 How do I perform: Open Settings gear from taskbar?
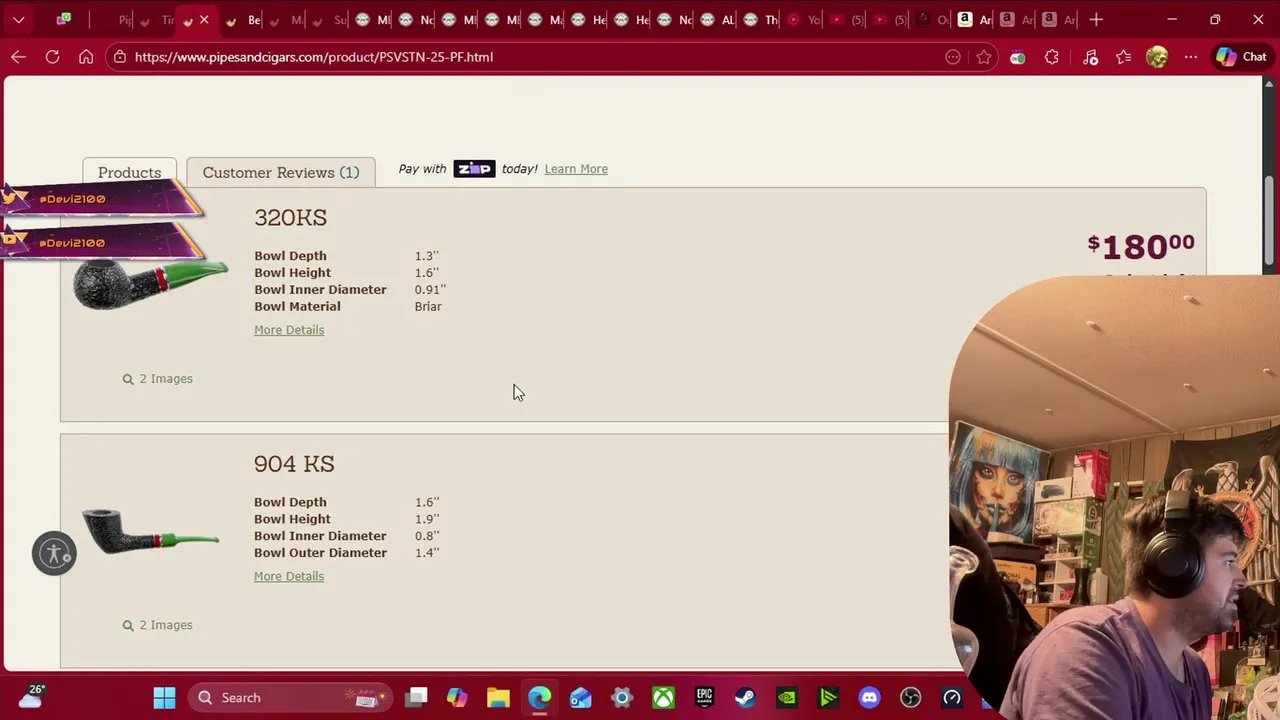[622, 697]
